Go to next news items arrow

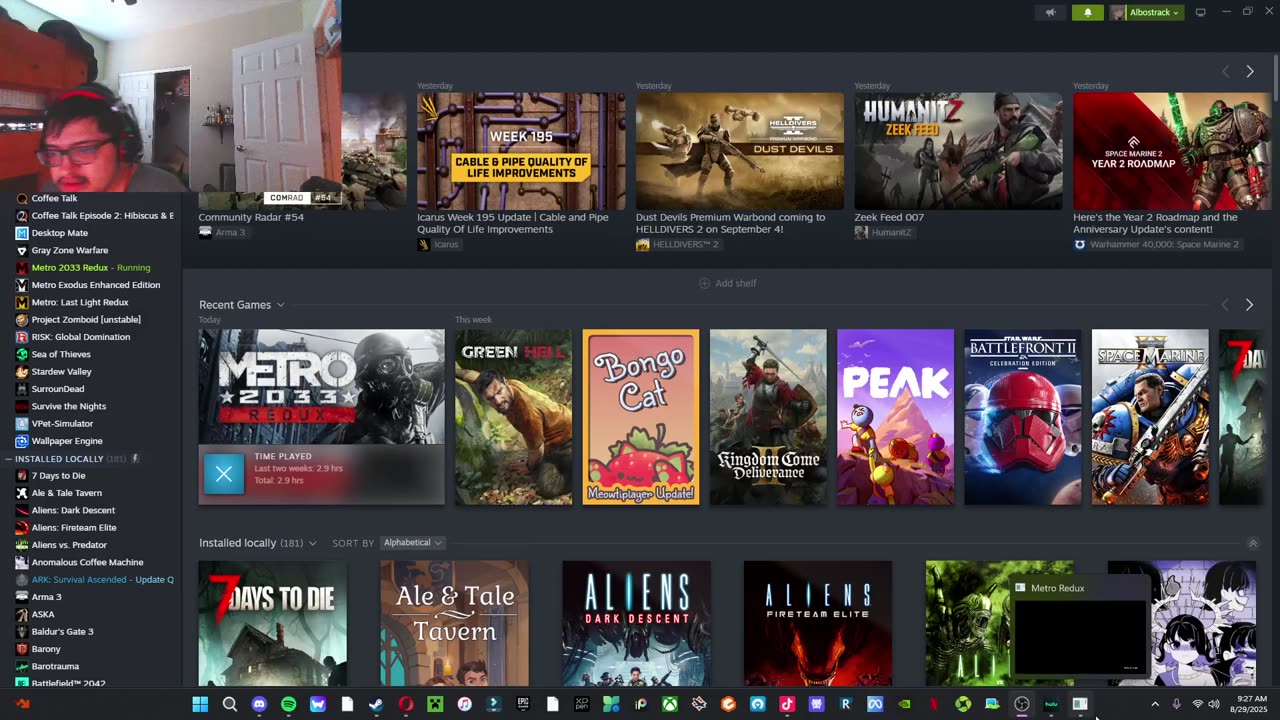(x=1250, y=71)
